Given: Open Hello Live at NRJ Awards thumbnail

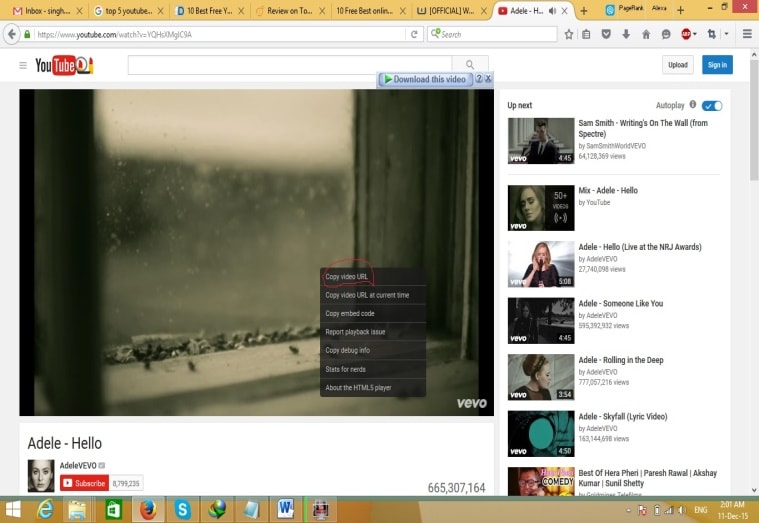Looking at the screenshot, I should 541,264.
